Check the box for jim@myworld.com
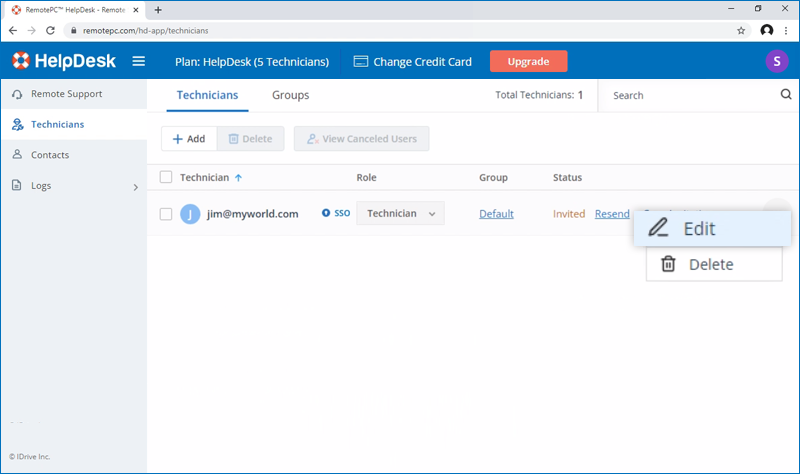Viewport: 800px width, 474px height. coord(166,214)
